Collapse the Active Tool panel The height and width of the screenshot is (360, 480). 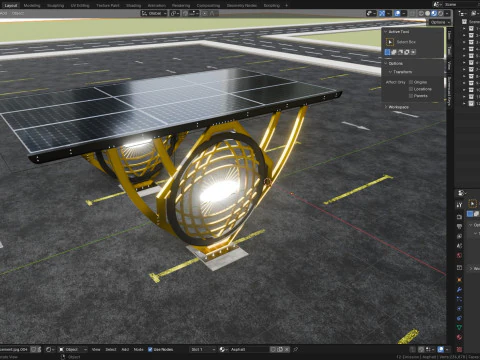click(x=386, y=32)
